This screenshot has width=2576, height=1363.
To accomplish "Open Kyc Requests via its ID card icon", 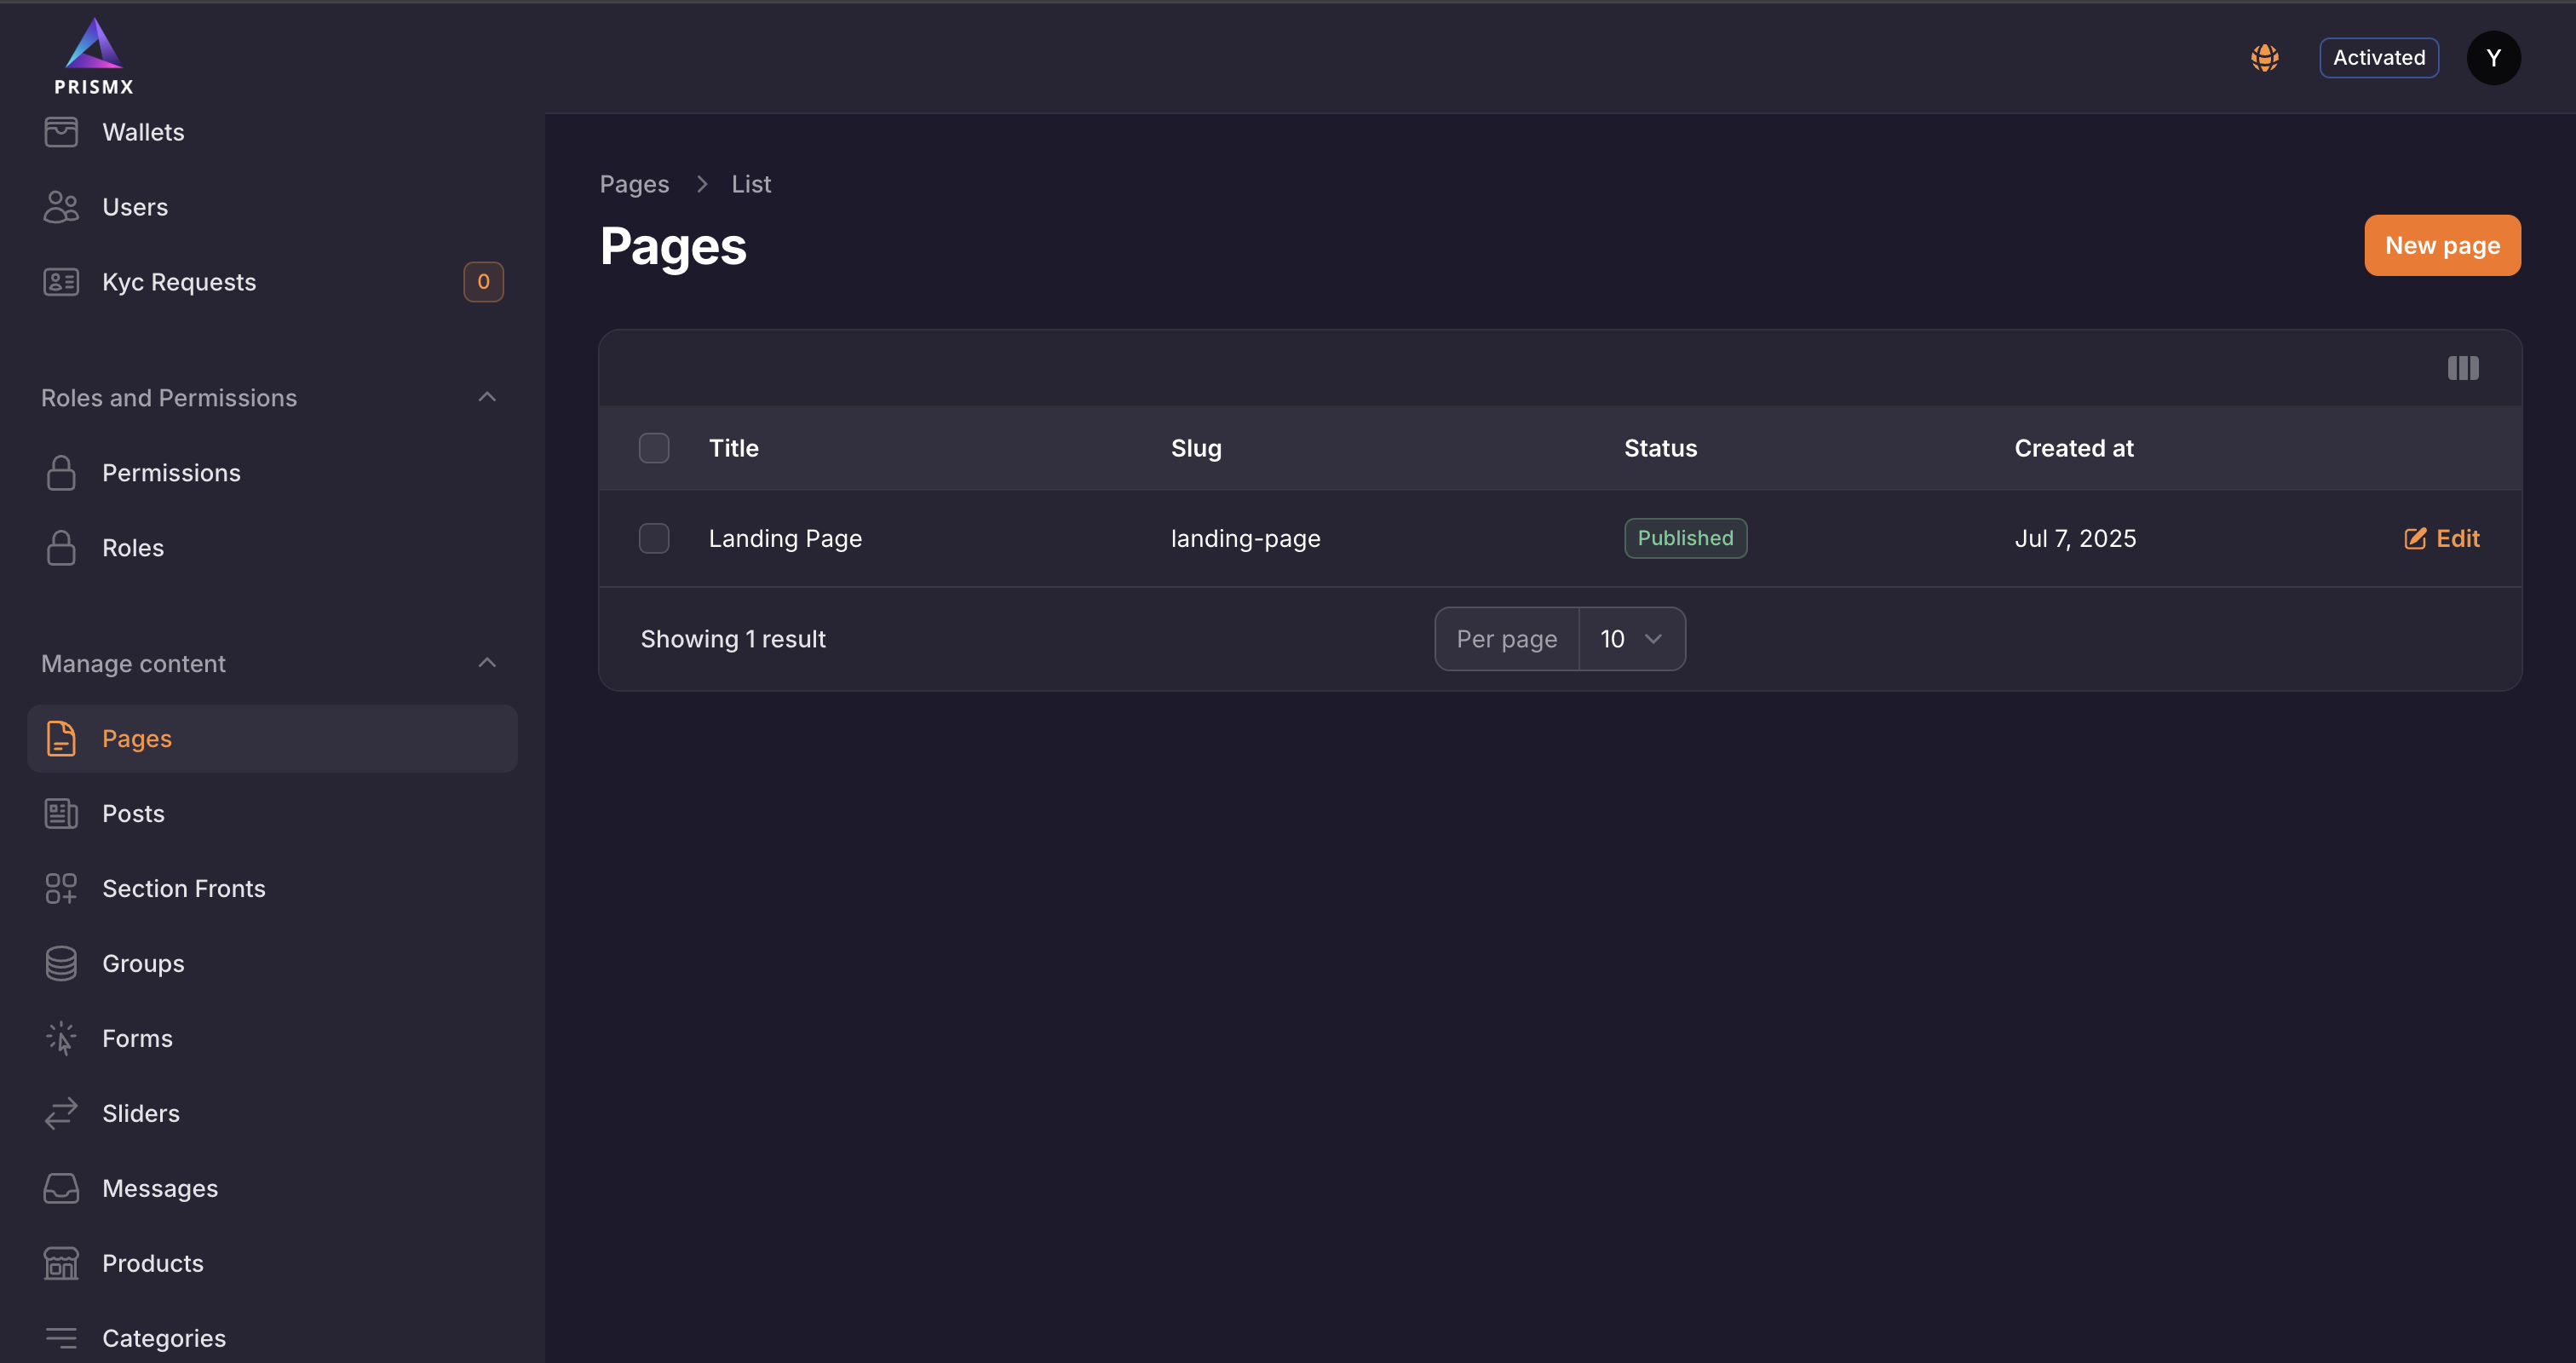I will click(61, 282).
